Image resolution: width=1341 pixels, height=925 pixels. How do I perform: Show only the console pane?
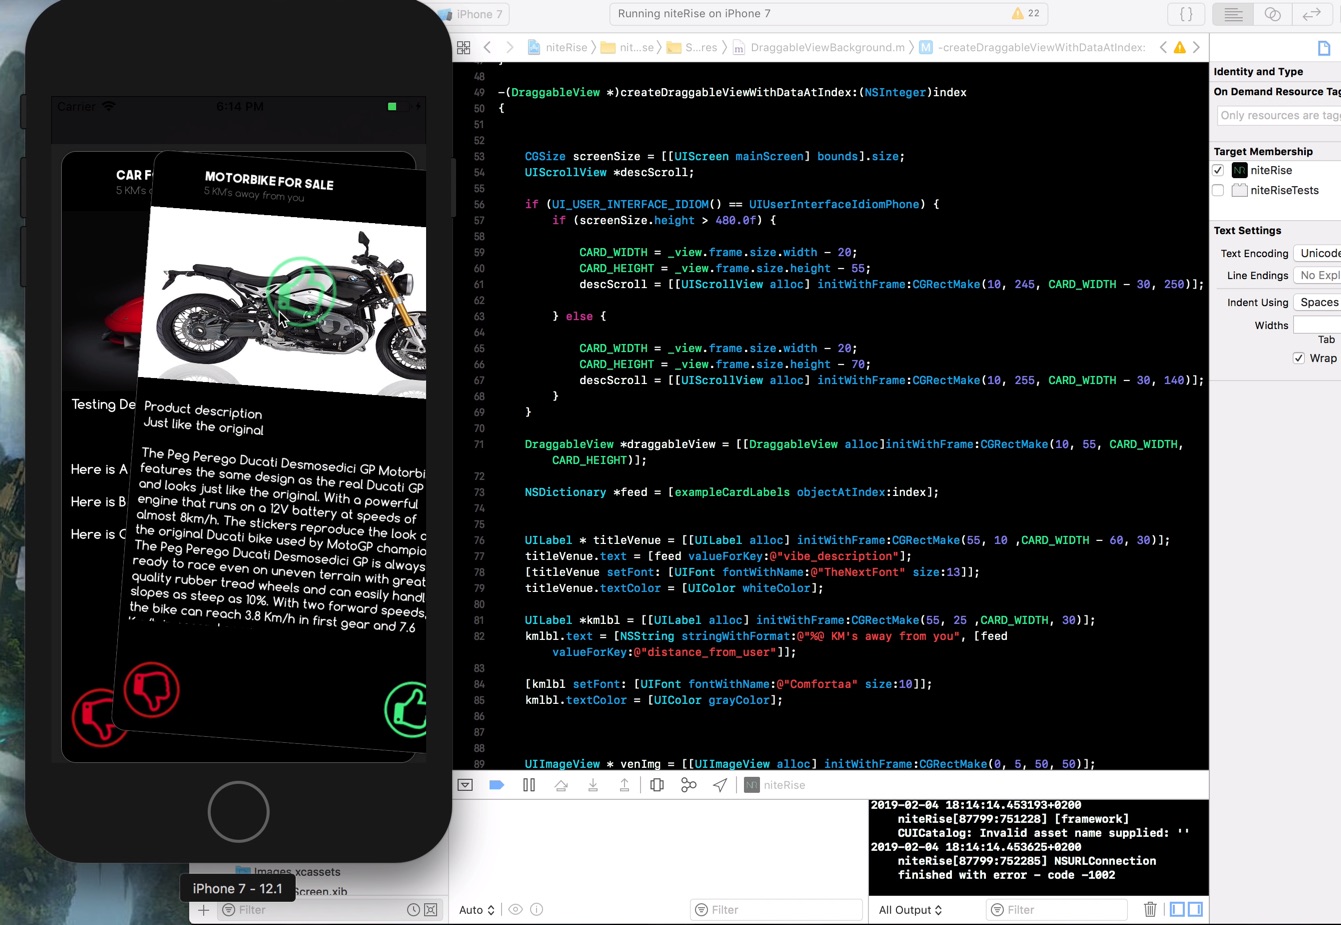[x=1195, y=909]
